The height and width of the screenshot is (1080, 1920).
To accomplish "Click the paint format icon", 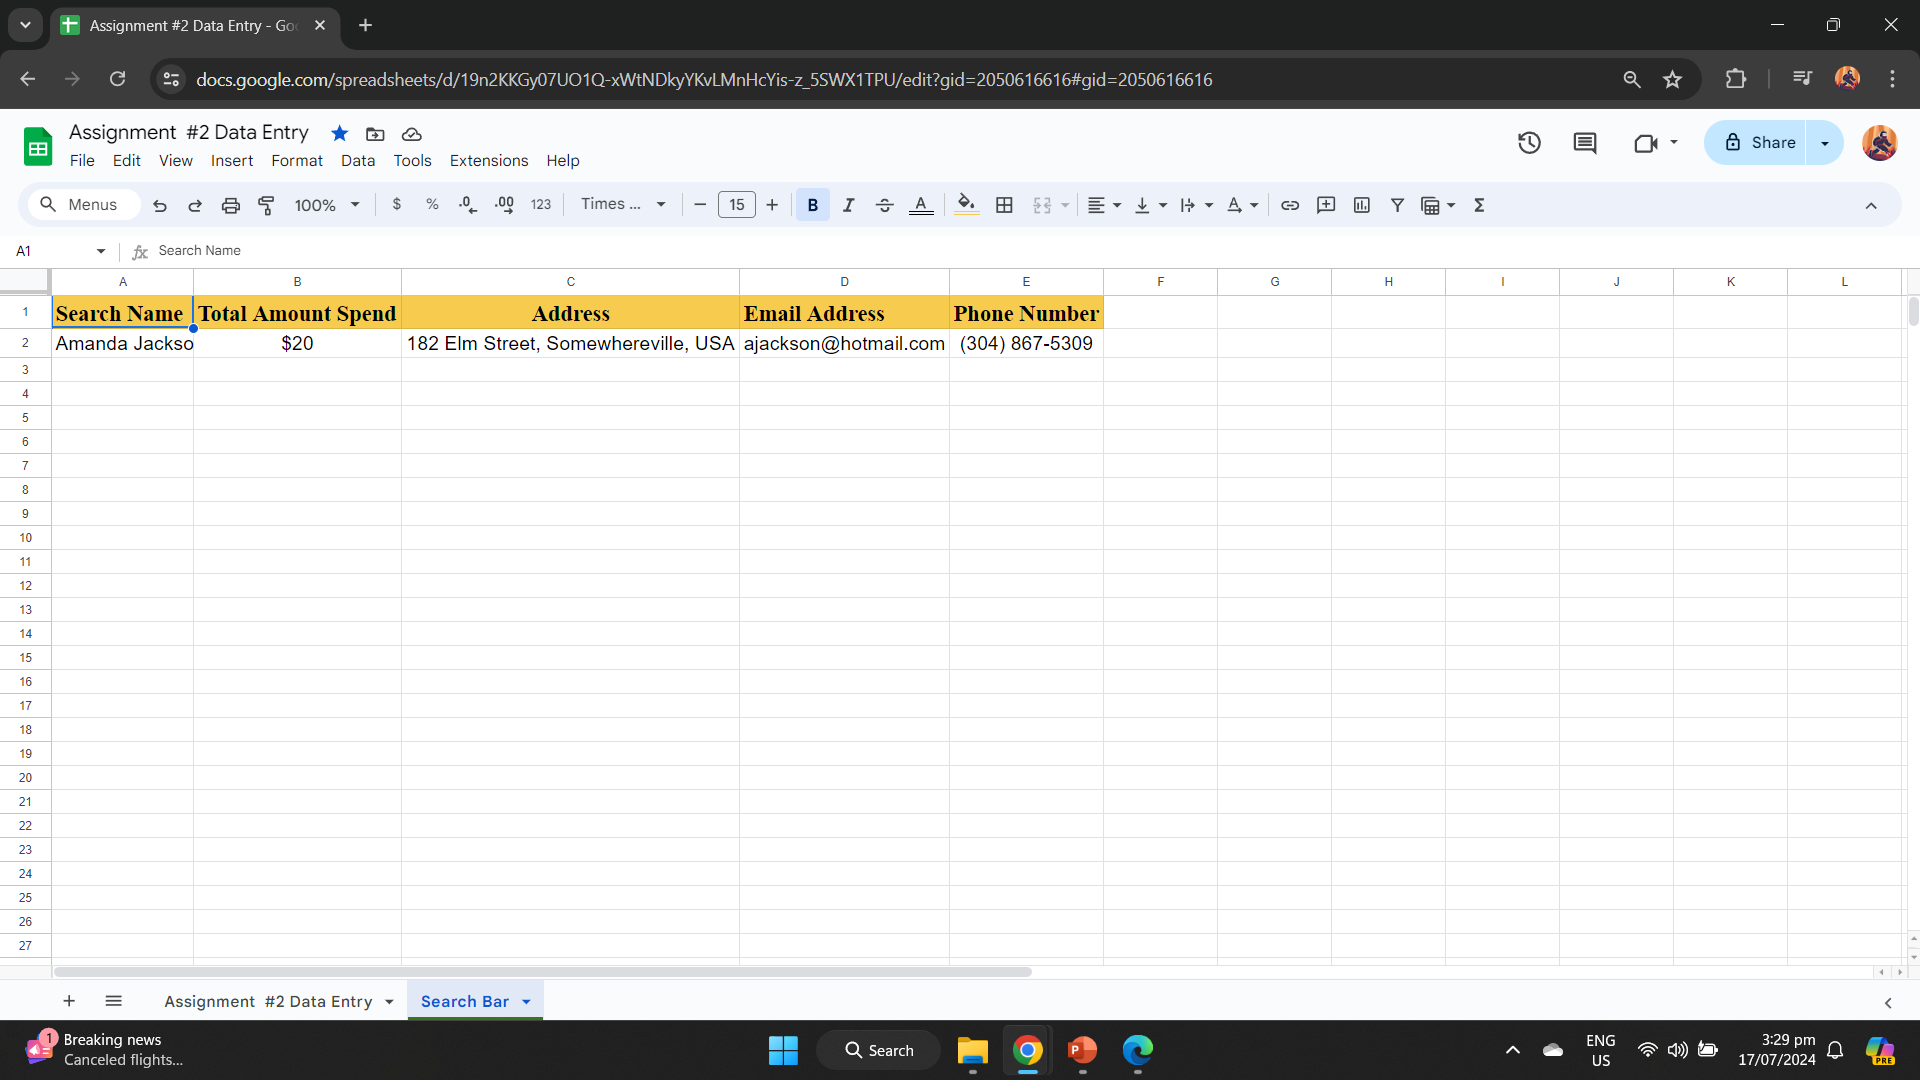I will pyautogui.click(x=266, y=205).
